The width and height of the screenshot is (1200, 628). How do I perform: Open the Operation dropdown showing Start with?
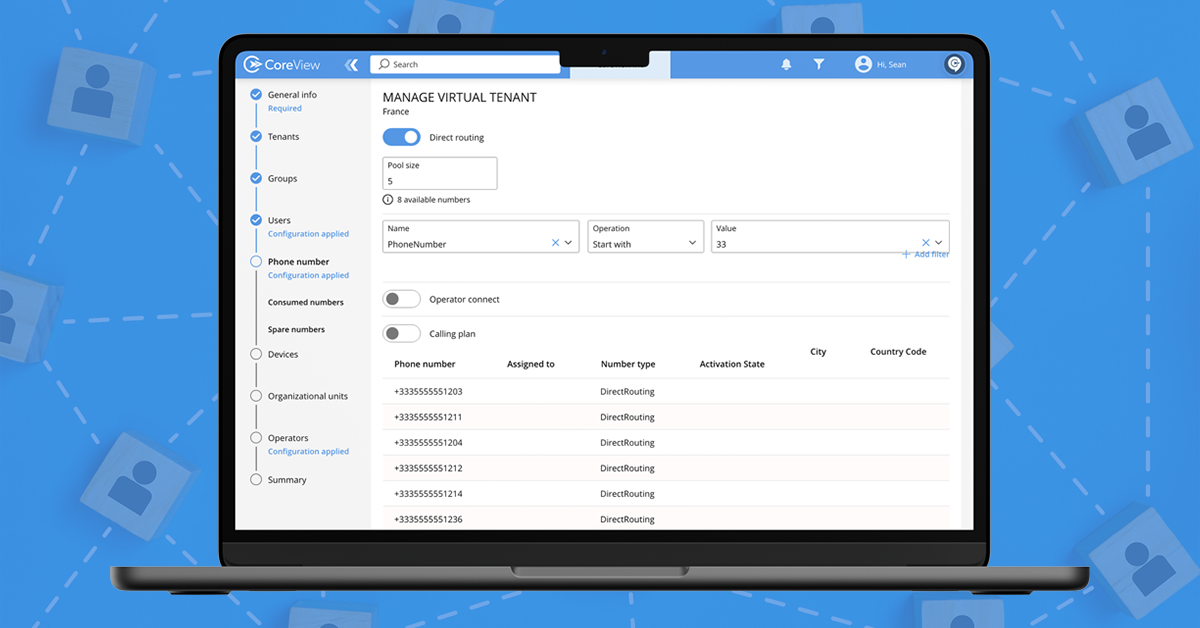tap(645, 240)
